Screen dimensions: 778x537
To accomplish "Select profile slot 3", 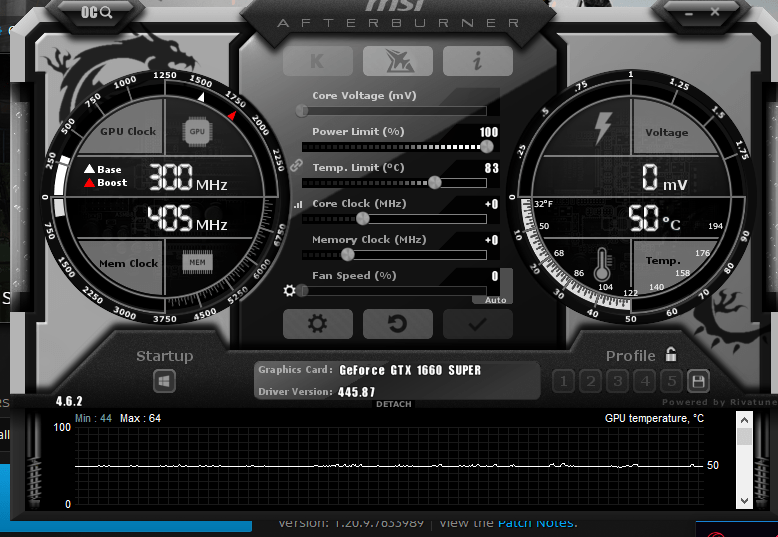I will click(618, 381).
